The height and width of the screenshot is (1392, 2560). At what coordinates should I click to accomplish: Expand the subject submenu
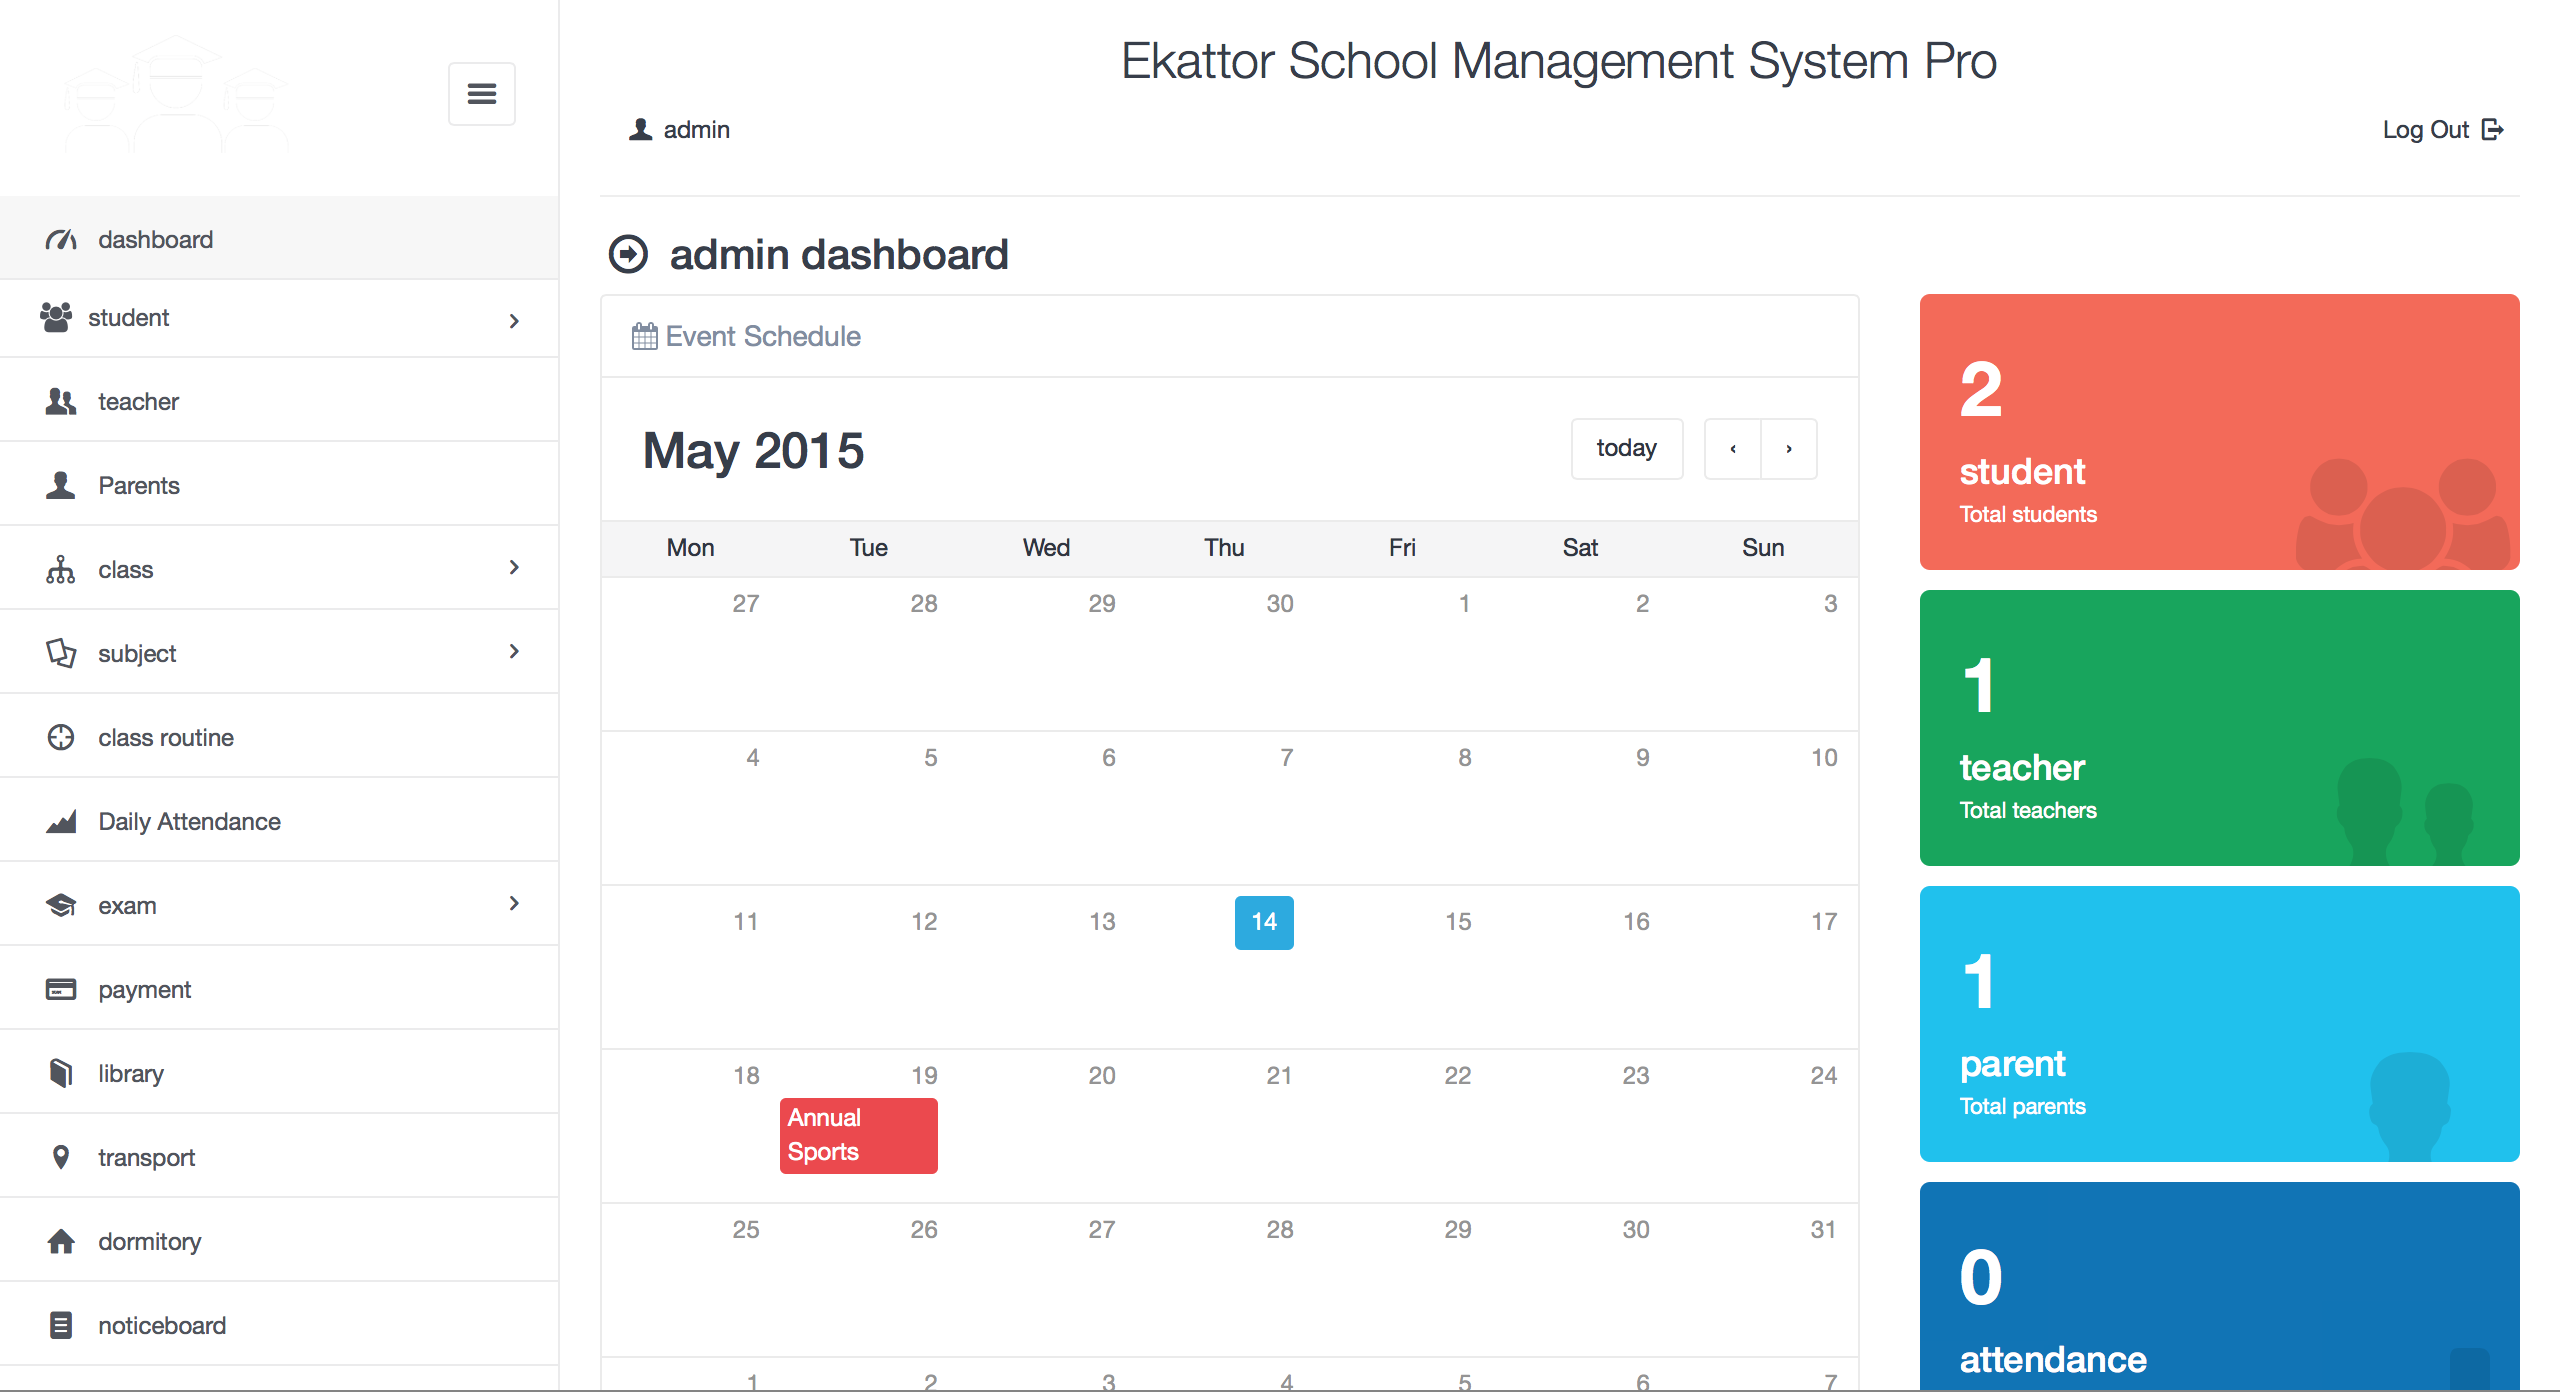click(514, 651)
